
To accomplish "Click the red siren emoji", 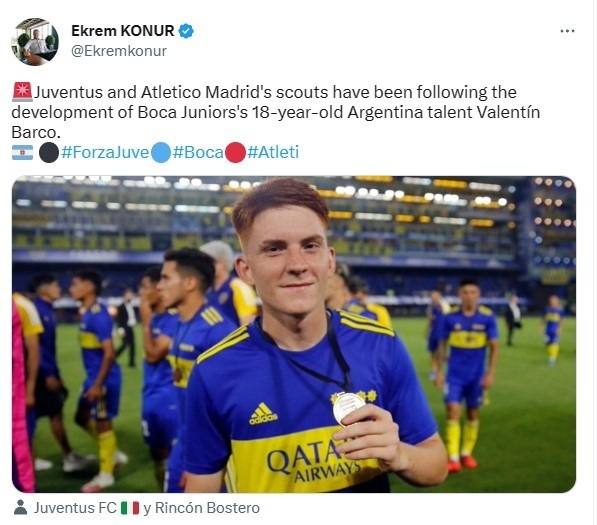I will [22, 92].
